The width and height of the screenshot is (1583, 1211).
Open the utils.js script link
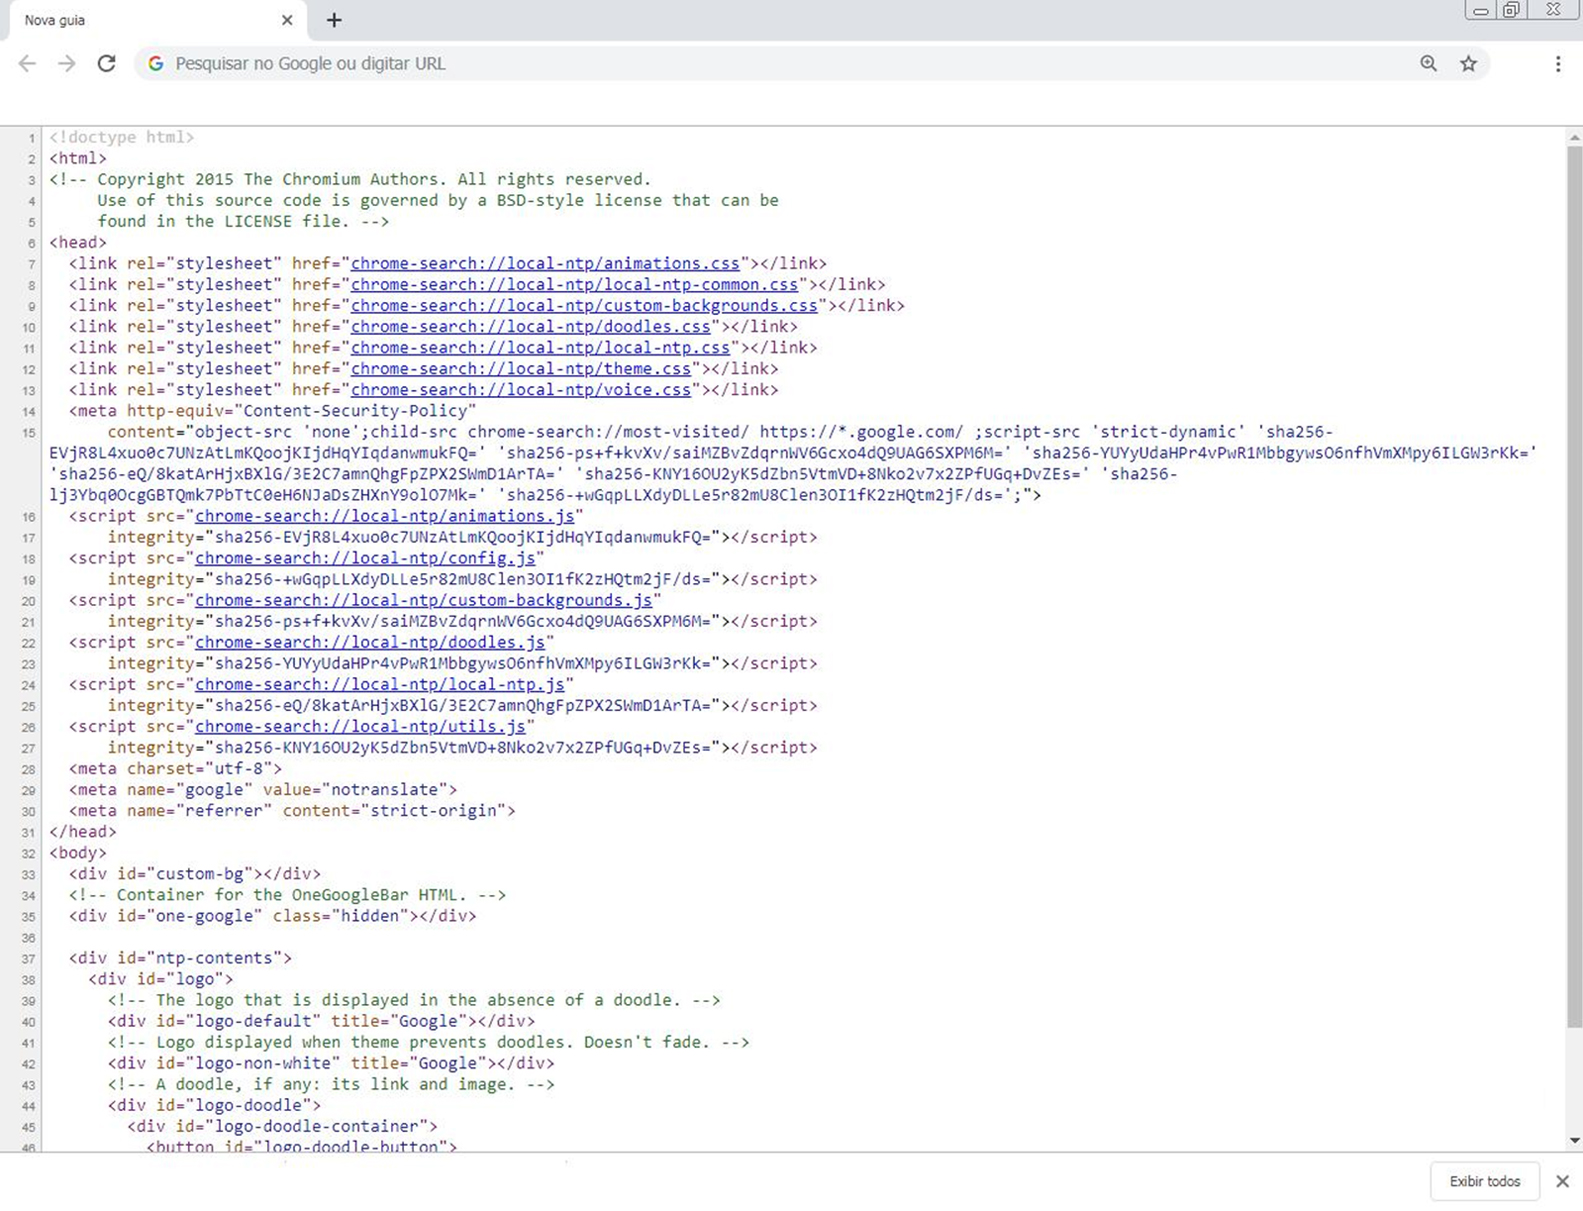(360, 726)
